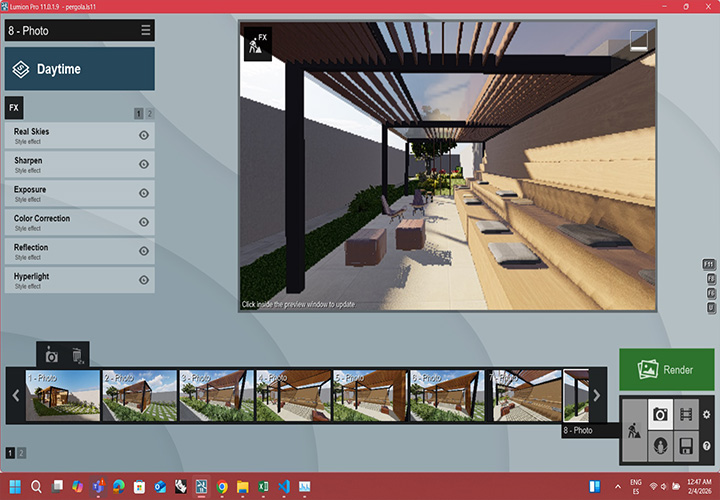
Task: Select the 1 - Photo thumbnail
Action: pyautogui.click(x=63, y=396)
